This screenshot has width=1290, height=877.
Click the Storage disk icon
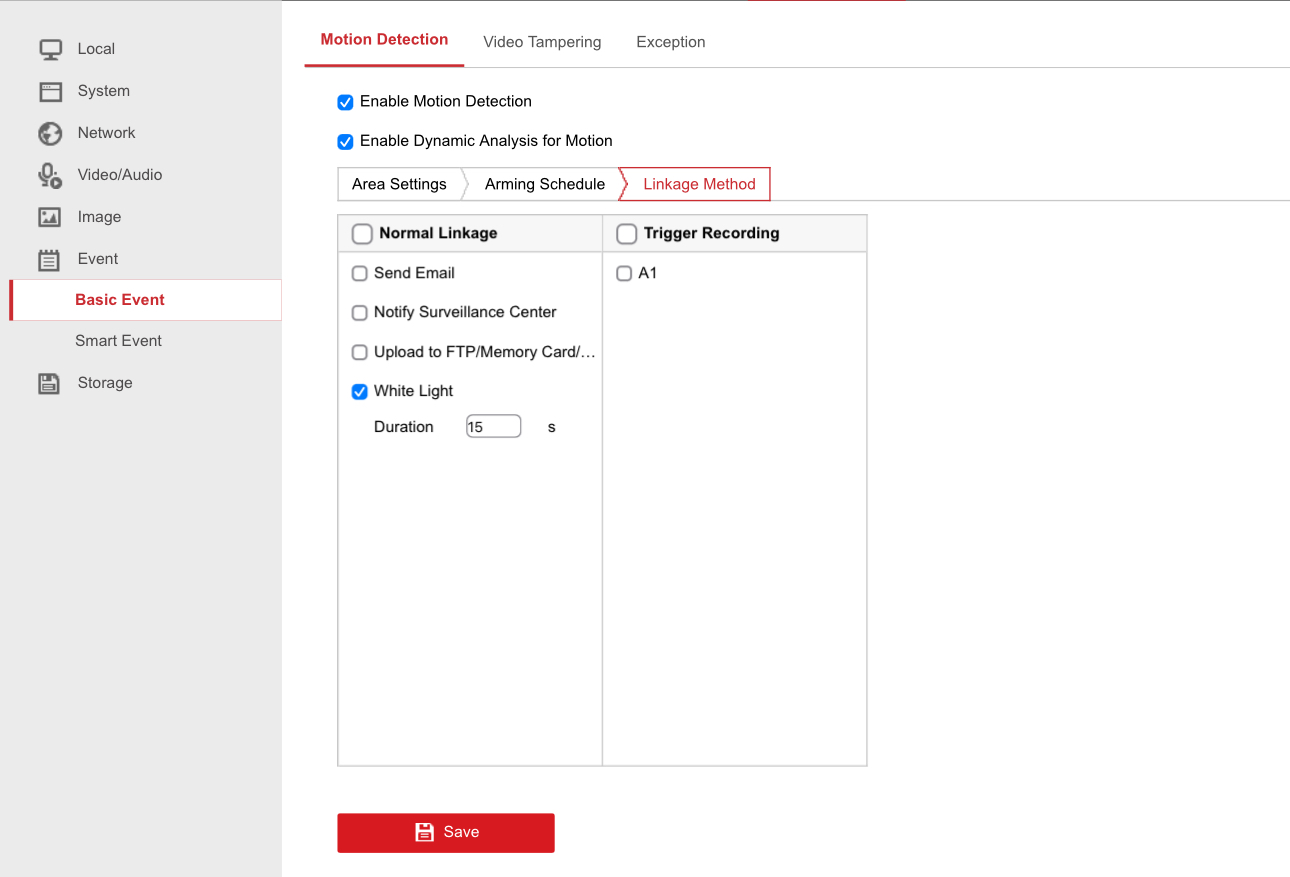(49, 383)
